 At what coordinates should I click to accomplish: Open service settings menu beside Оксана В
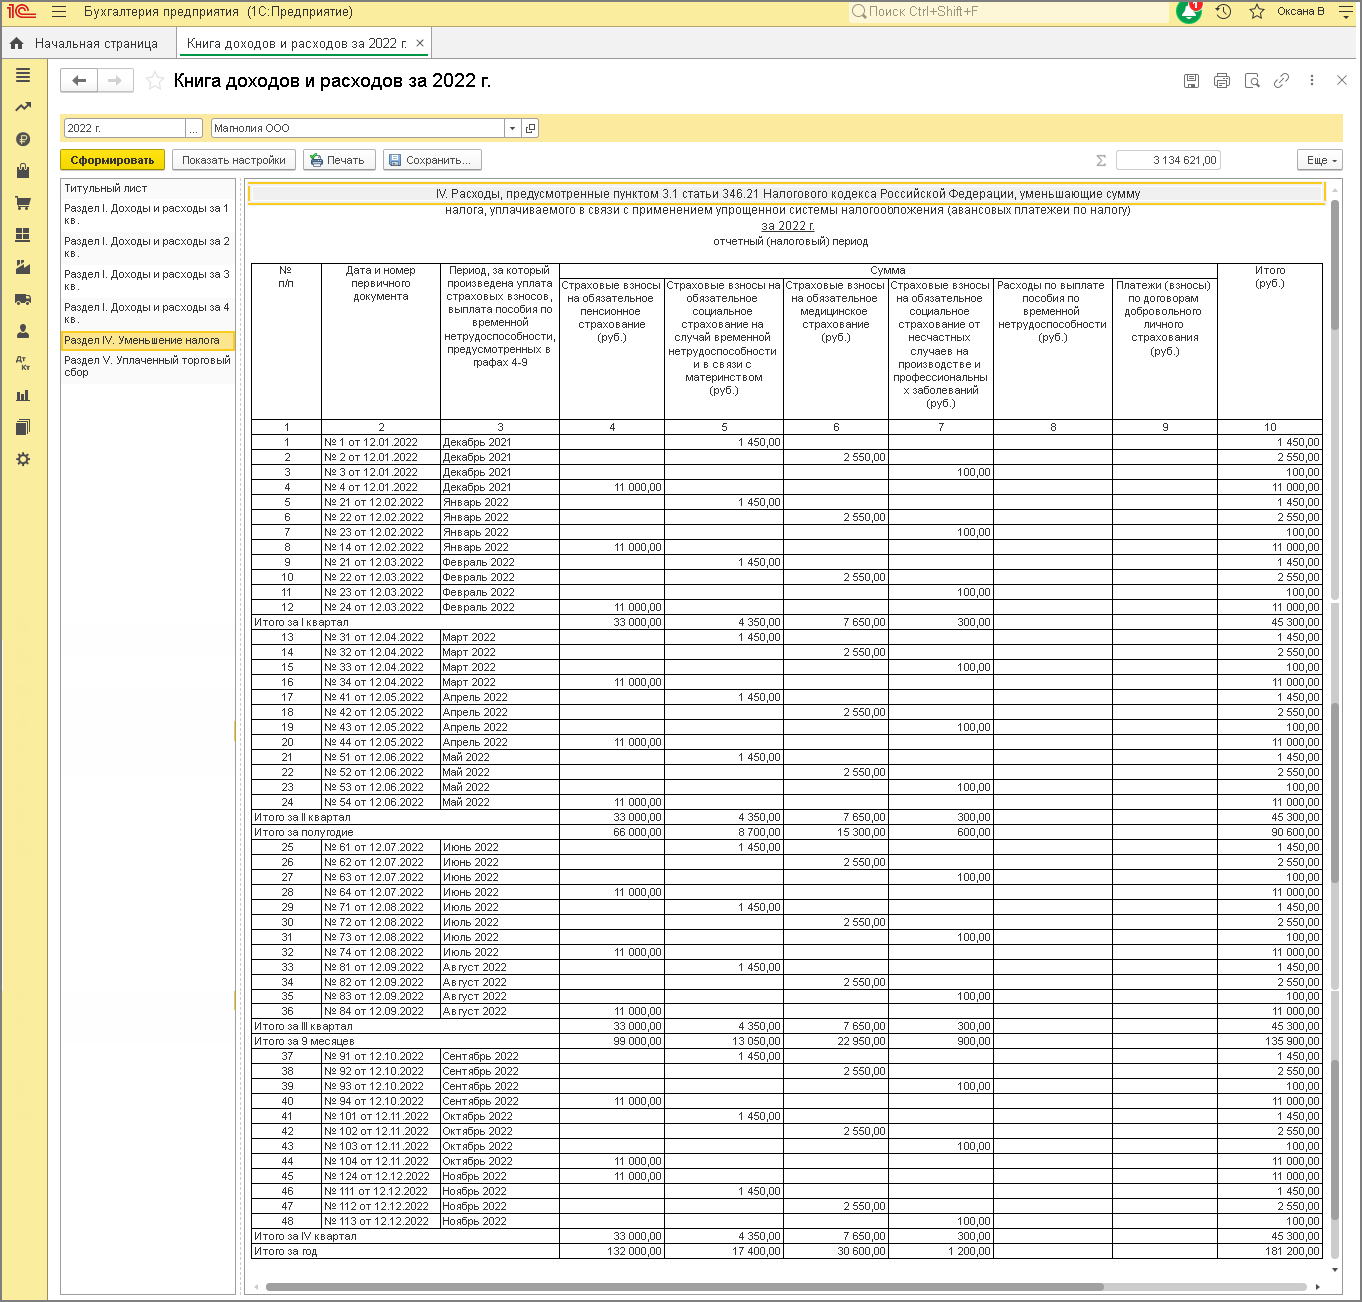click(1345, 12)
